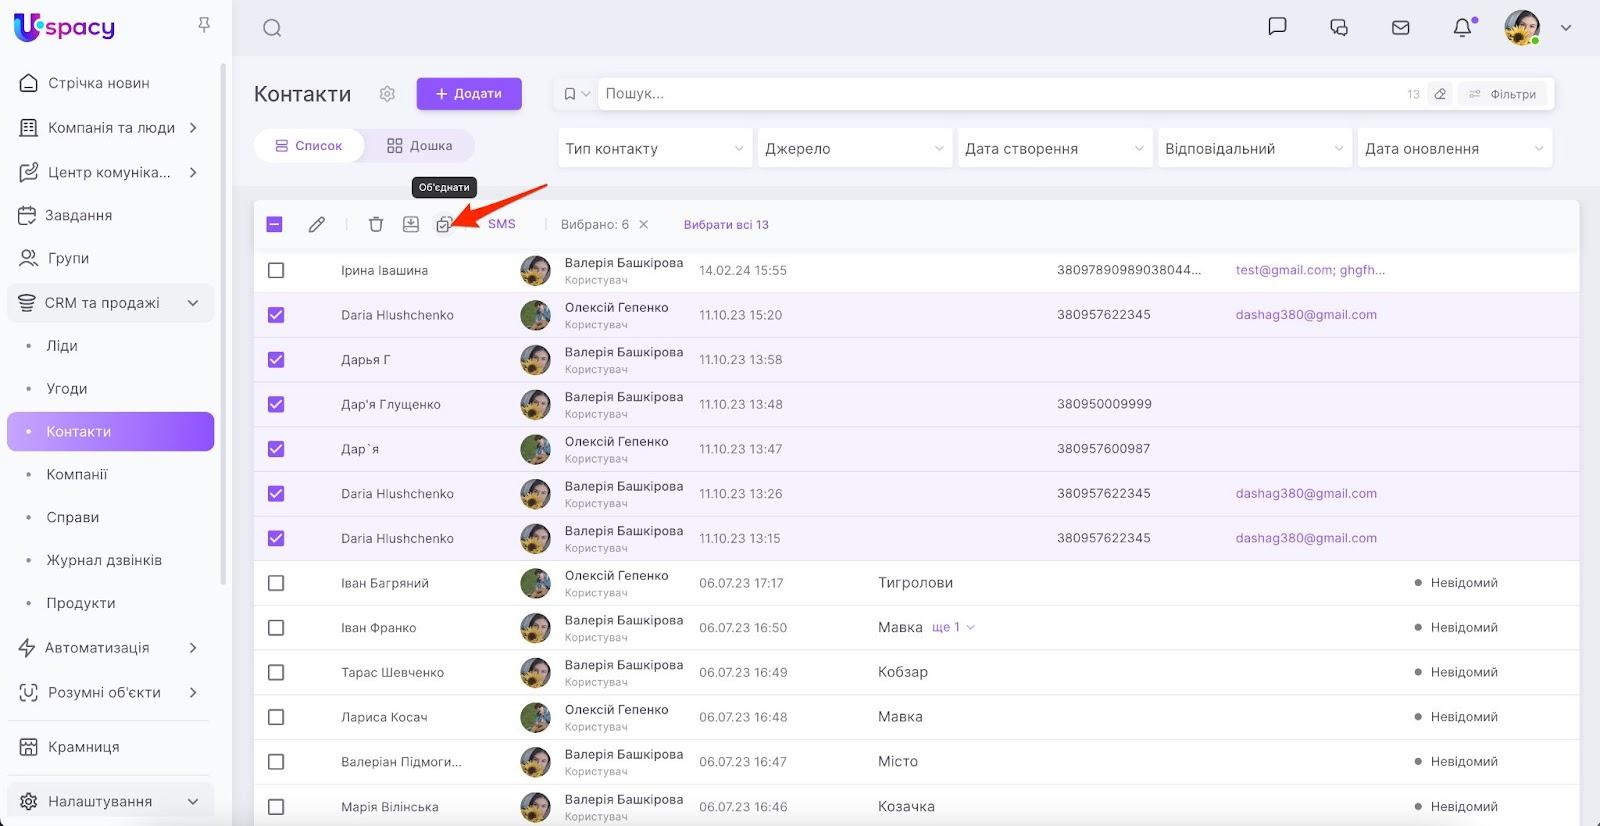The width and height of the screenshot is (1600, 826).
Task: Click the export download icon
Action: click(x=411, y=225)
